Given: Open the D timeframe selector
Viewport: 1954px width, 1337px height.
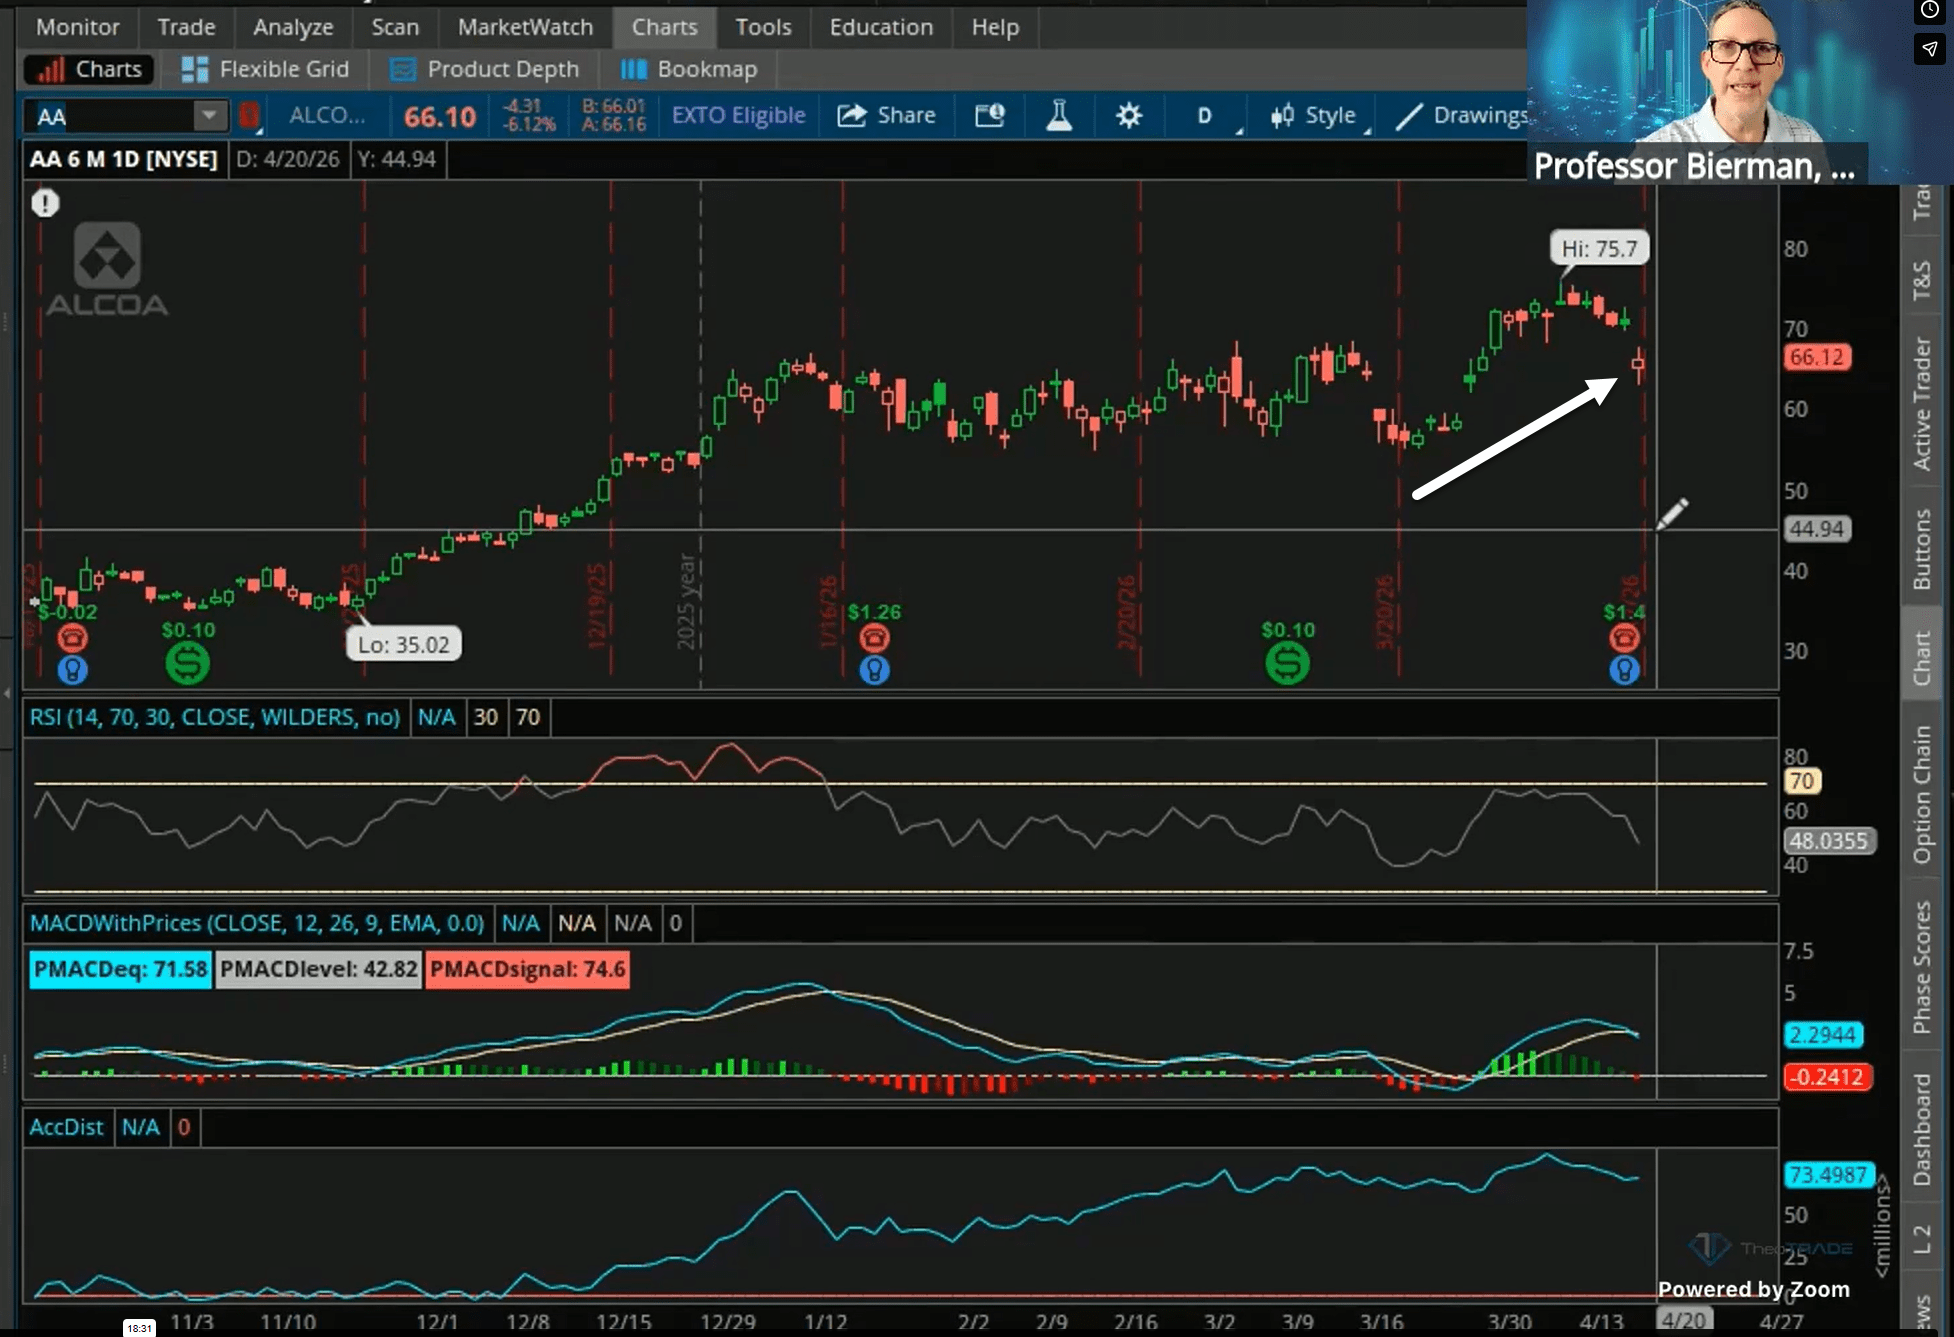Looking at the screenshot, I should click(x=1205, y=116).
